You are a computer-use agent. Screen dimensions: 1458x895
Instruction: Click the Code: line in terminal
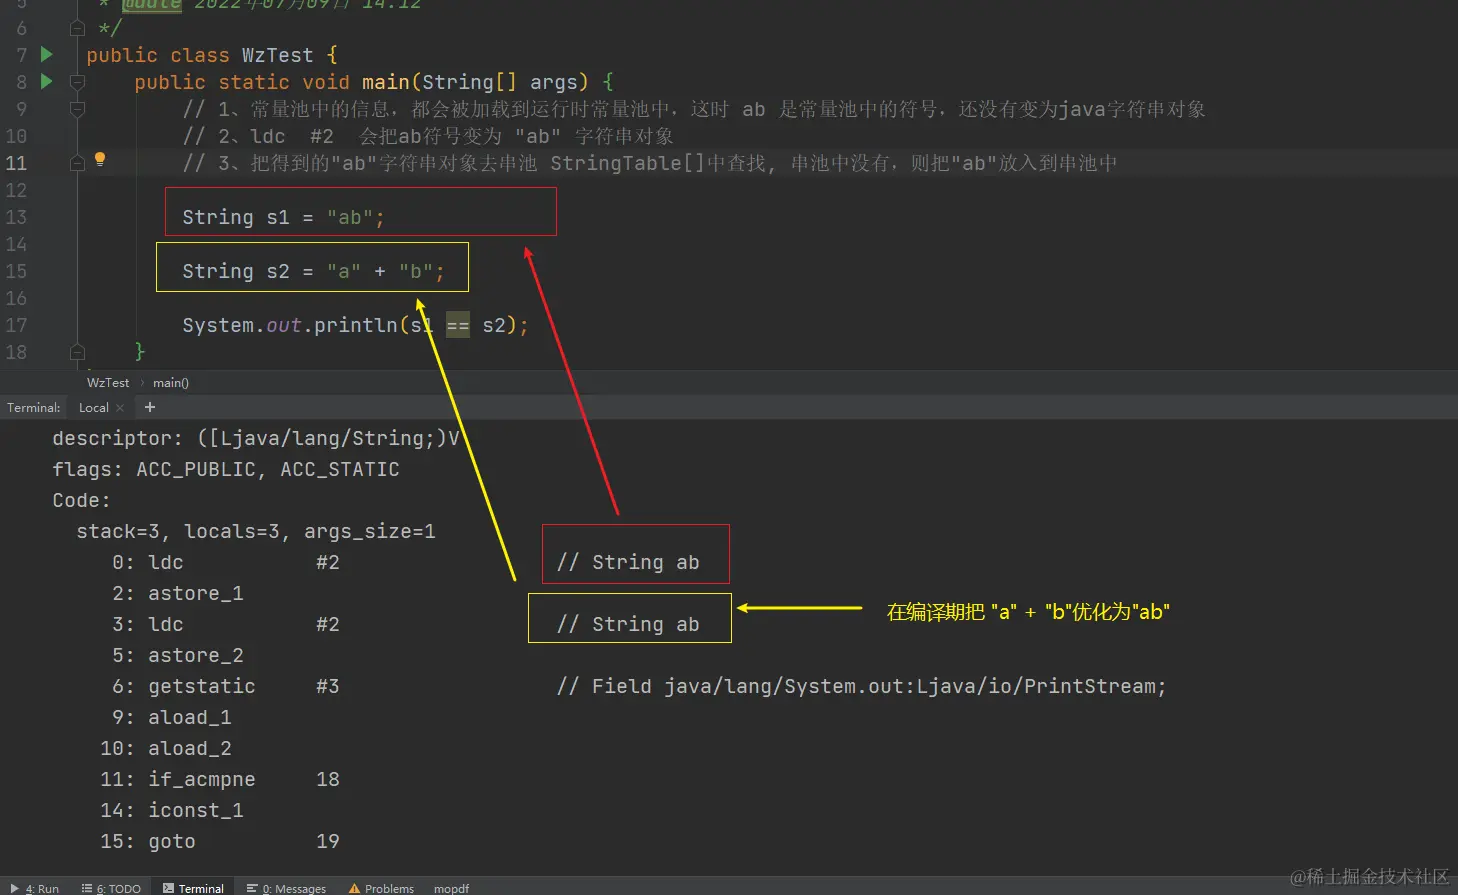[x=81, y=500]
